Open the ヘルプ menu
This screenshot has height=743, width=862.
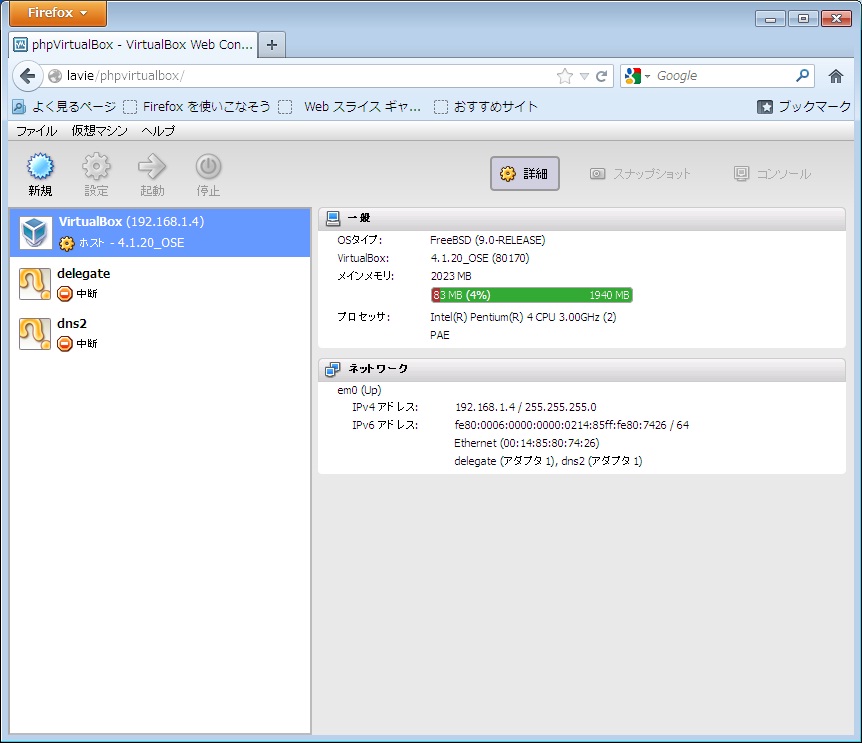[158, 131]
